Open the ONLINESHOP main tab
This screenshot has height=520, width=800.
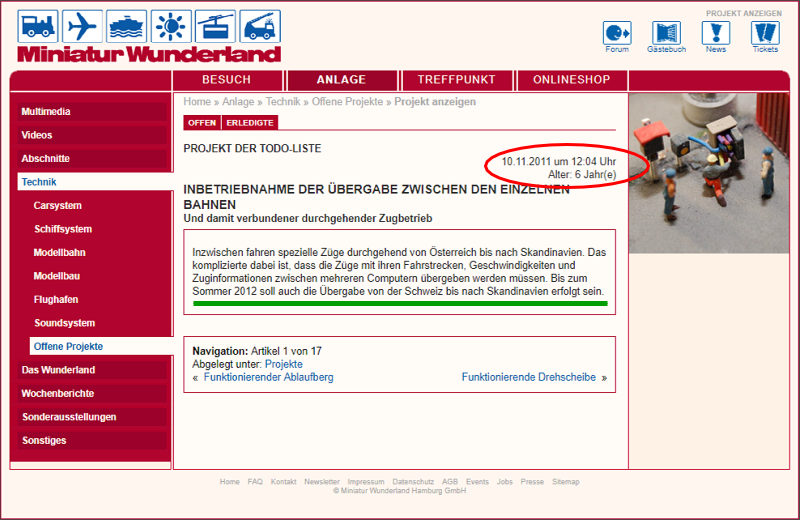(571, 80)
